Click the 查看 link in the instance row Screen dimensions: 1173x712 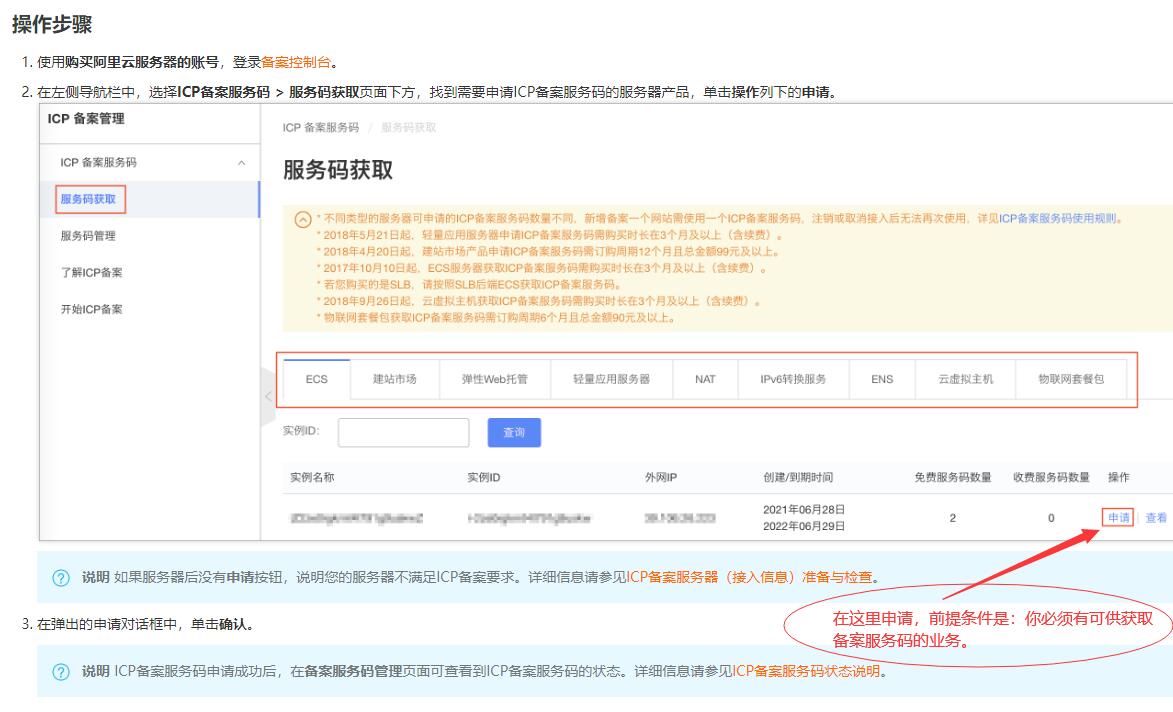click(1155, 518)
